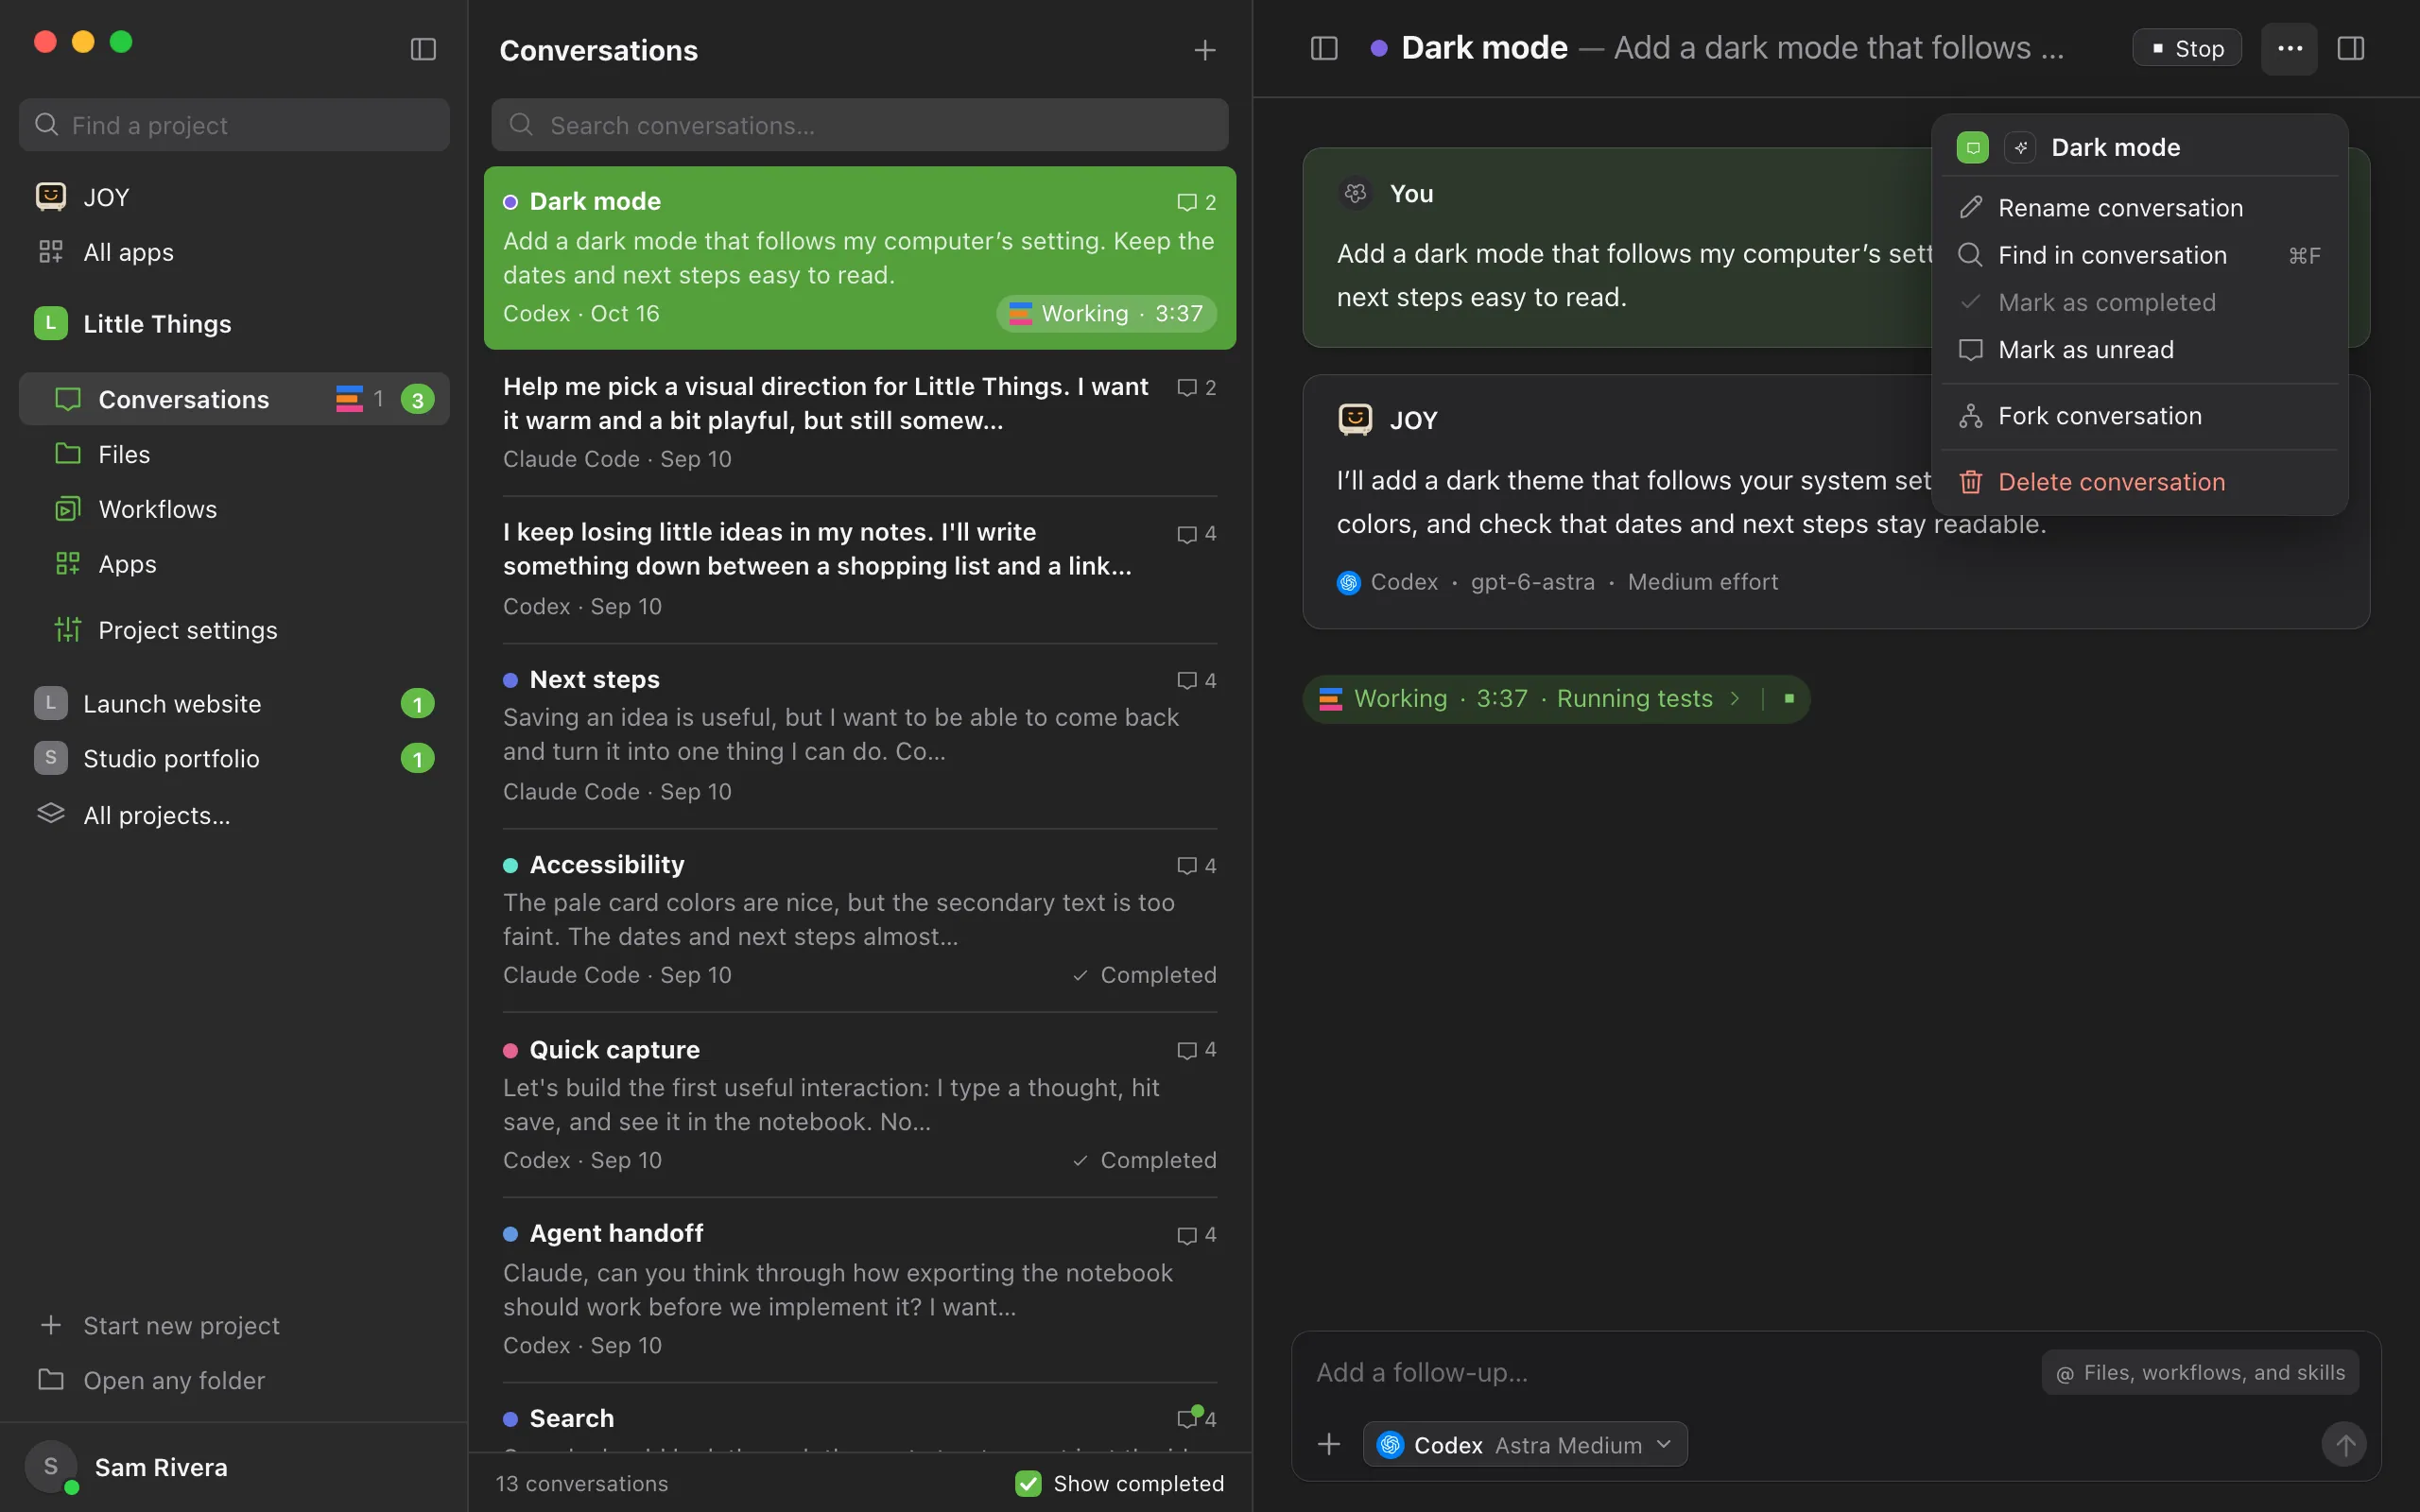Open the three-dot more options menu
This screenshot has height=1512, width=2420.
tap(2289, 48)
